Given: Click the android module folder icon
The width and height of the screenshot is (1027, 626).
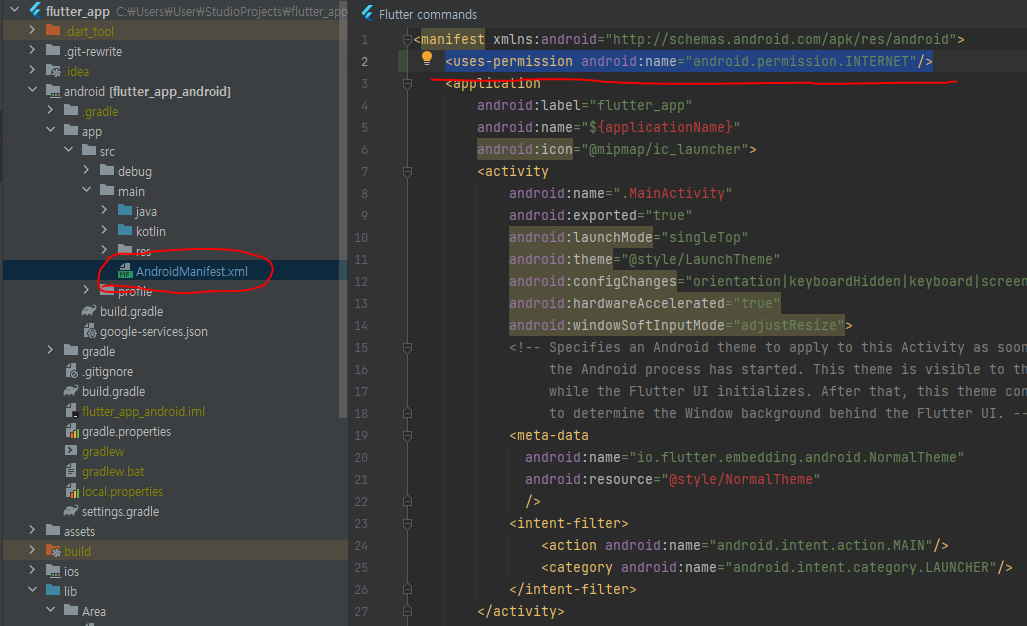Looking at the screenshot, I should (53, 91).
